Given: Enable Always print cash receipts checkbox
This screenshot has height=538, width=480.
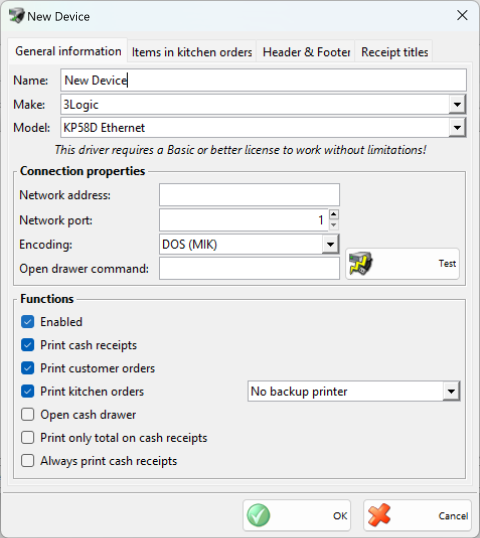Looking at the screenshot, I should (x=27, y=461).
